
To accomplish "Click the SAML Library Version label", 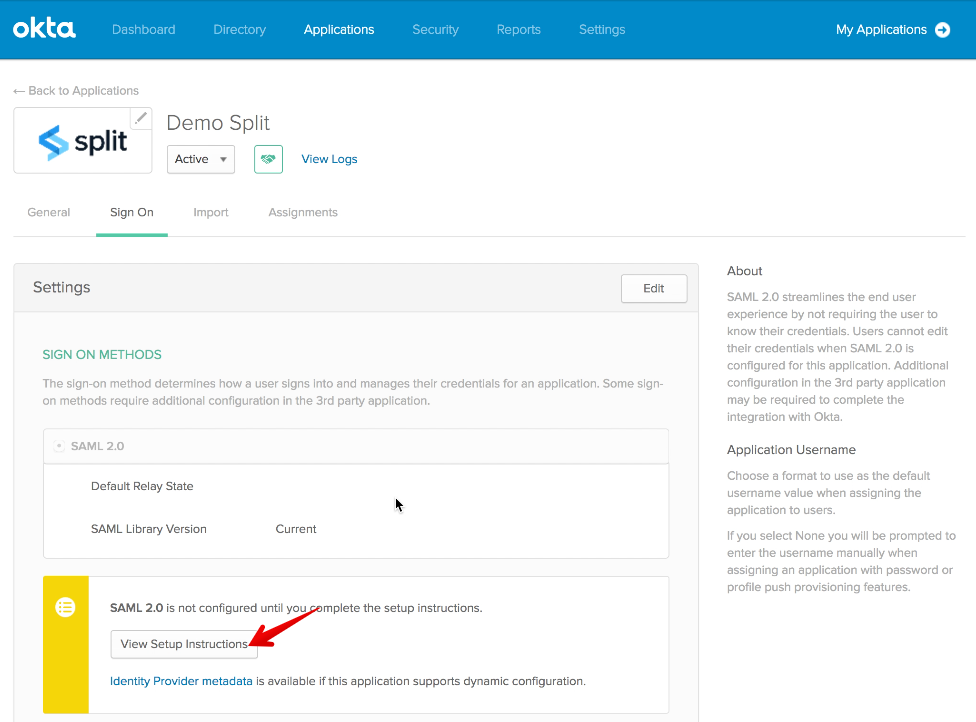I will (149, 529).
